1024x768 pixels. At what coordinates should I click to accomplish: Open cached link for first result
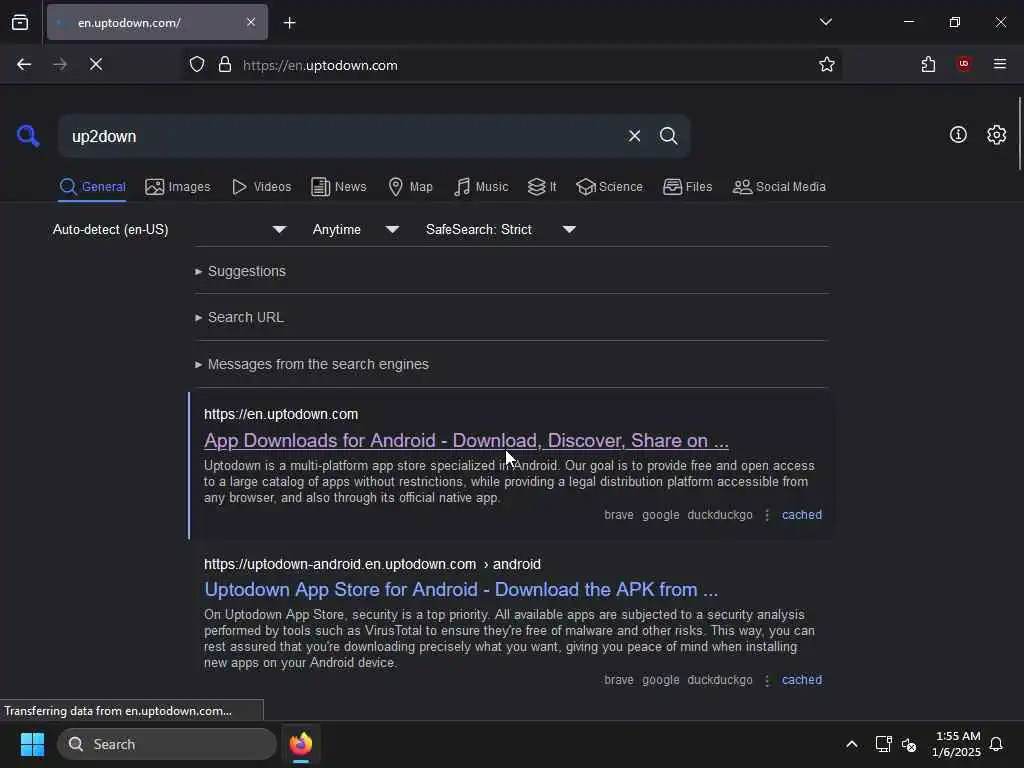[x=801, y=515]
